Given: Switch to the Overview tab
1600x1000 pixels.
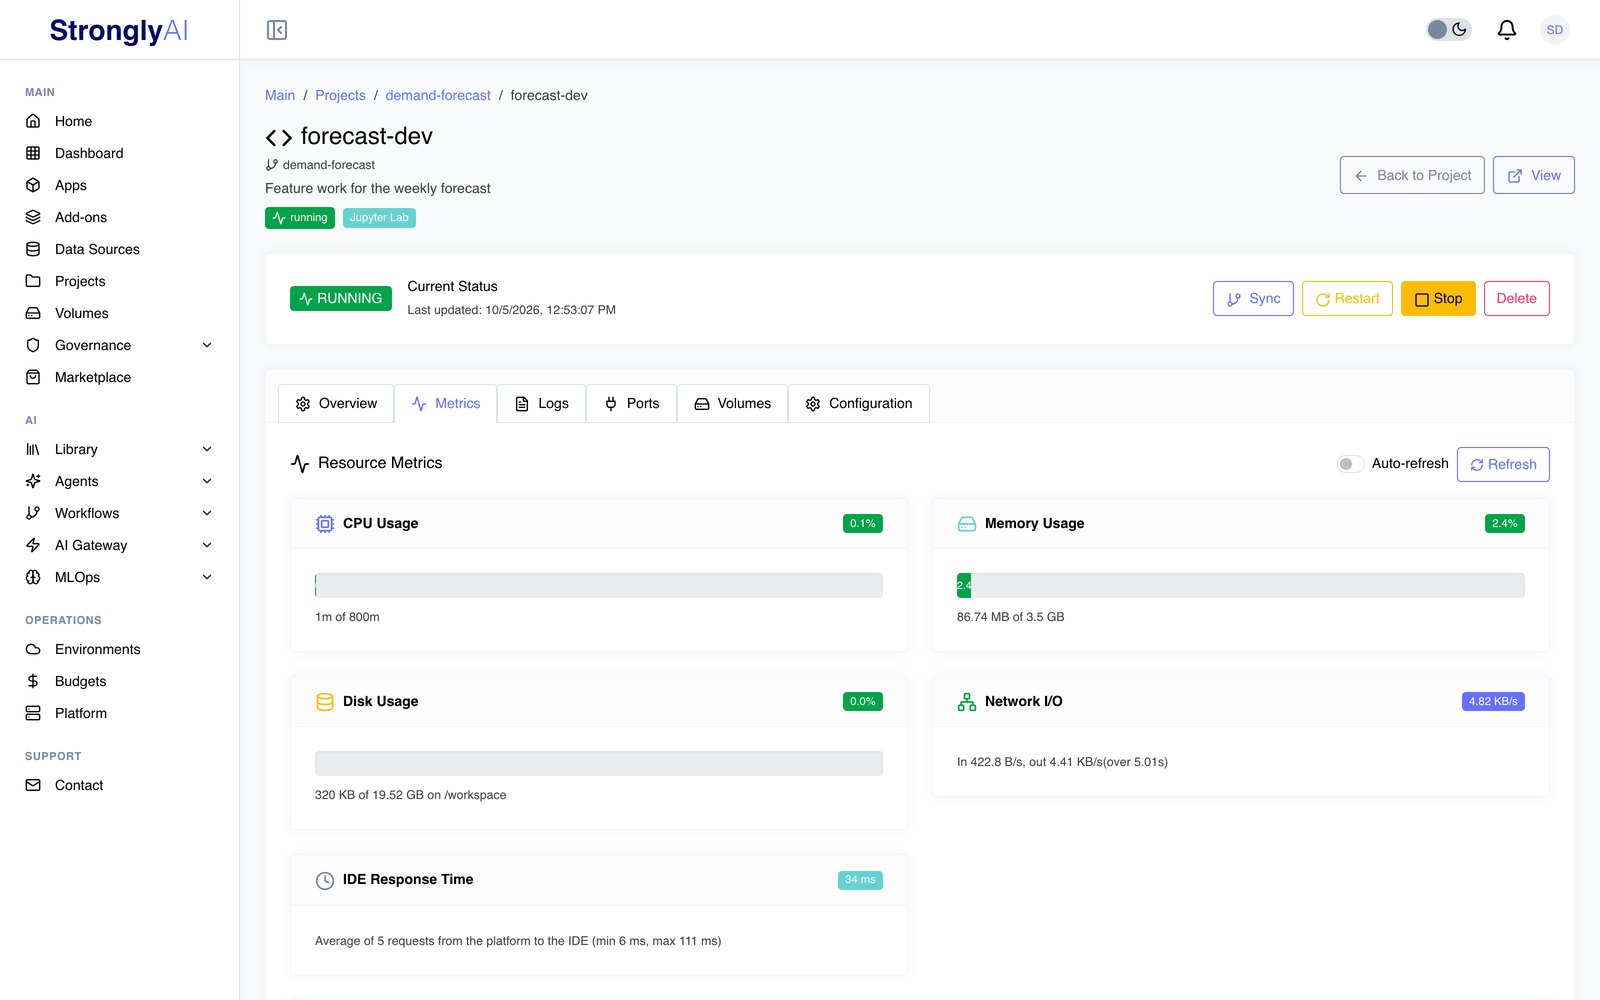Looking at the screenshot, I should point(336,404).
